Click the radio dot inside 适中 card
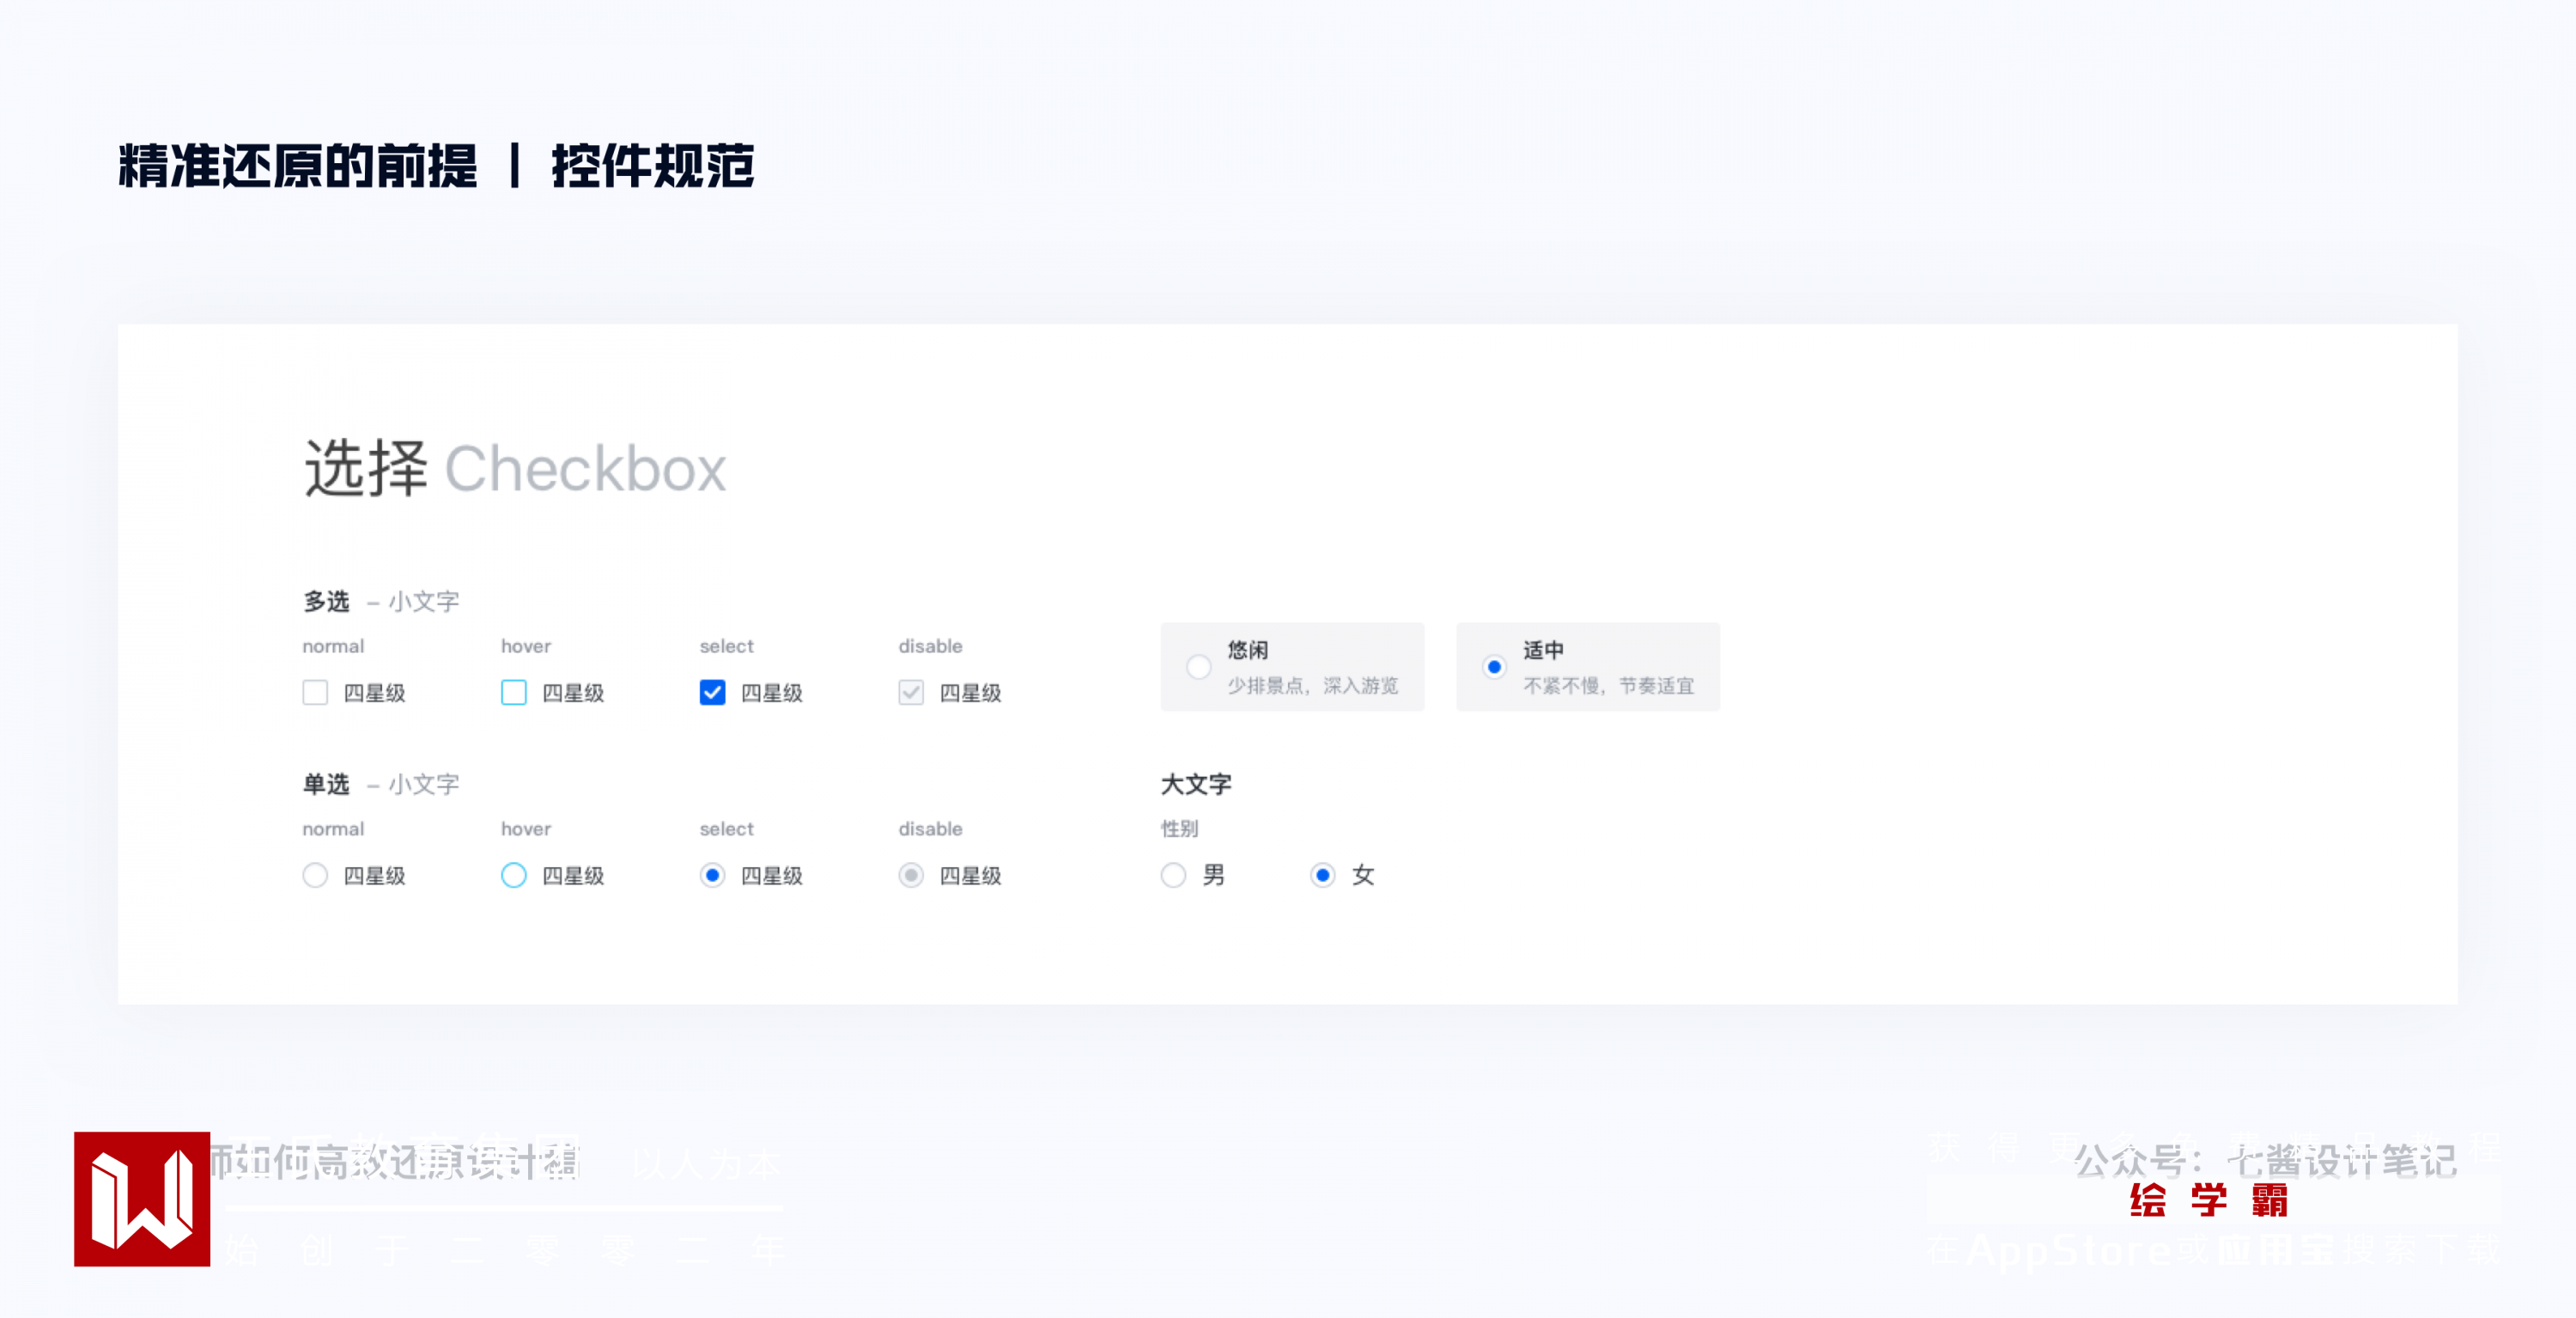 click(x=1494, y=667)
